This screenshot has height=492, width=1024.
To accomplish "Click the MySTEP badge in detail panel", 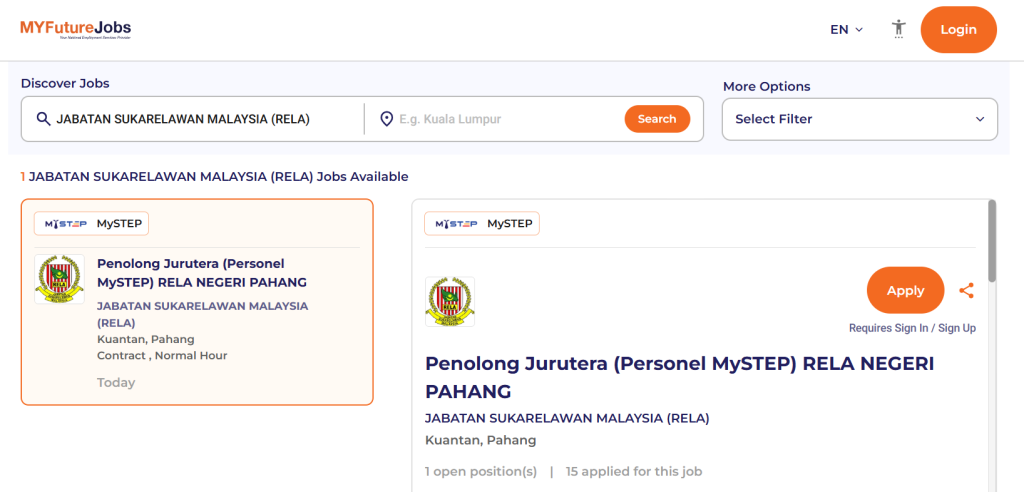I will [x=482, y=224].
